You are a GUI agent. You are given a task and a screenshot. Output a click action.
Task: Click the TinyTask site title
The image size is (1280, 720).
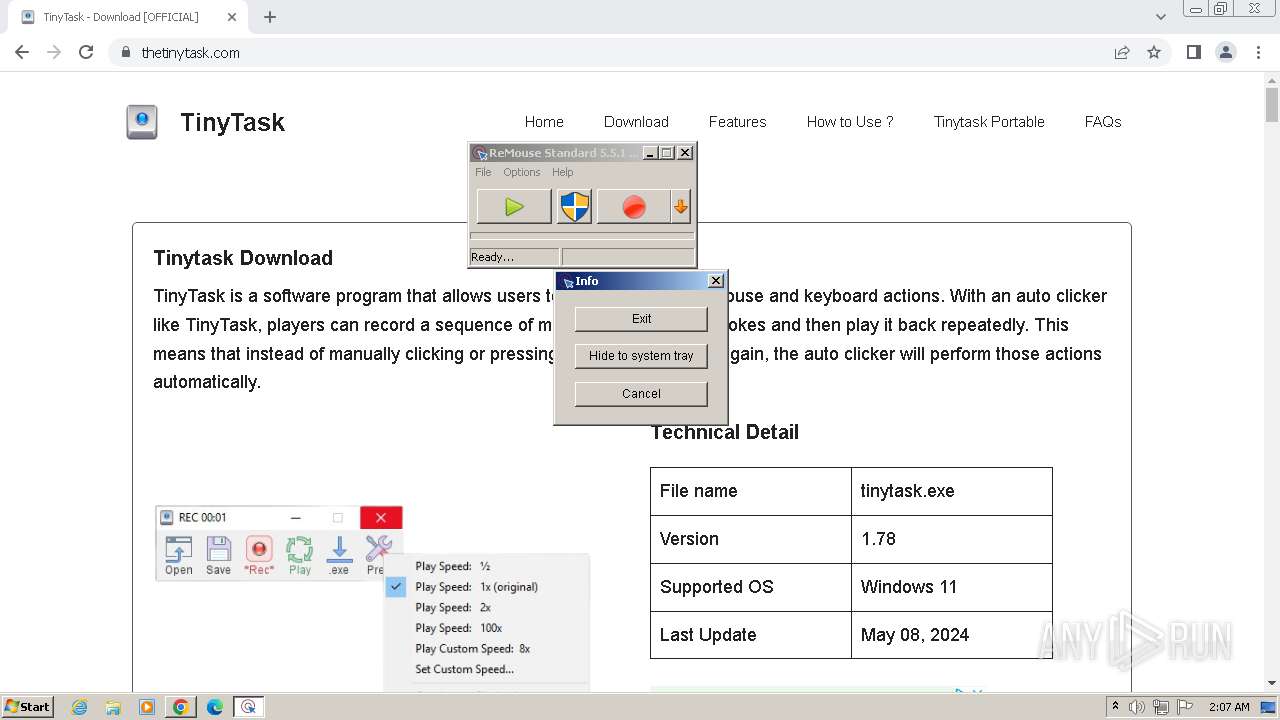(x=232, y=122)
